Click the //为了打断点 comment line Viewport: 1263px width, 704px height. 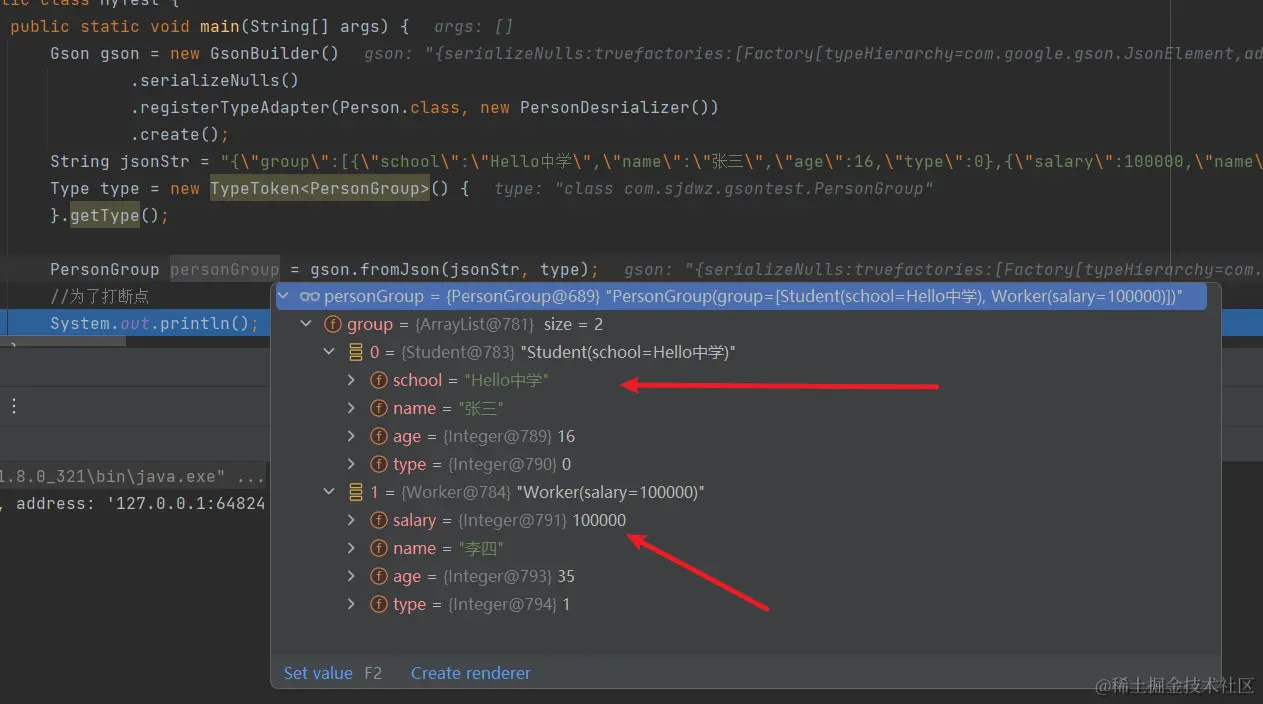click(100, 297)
